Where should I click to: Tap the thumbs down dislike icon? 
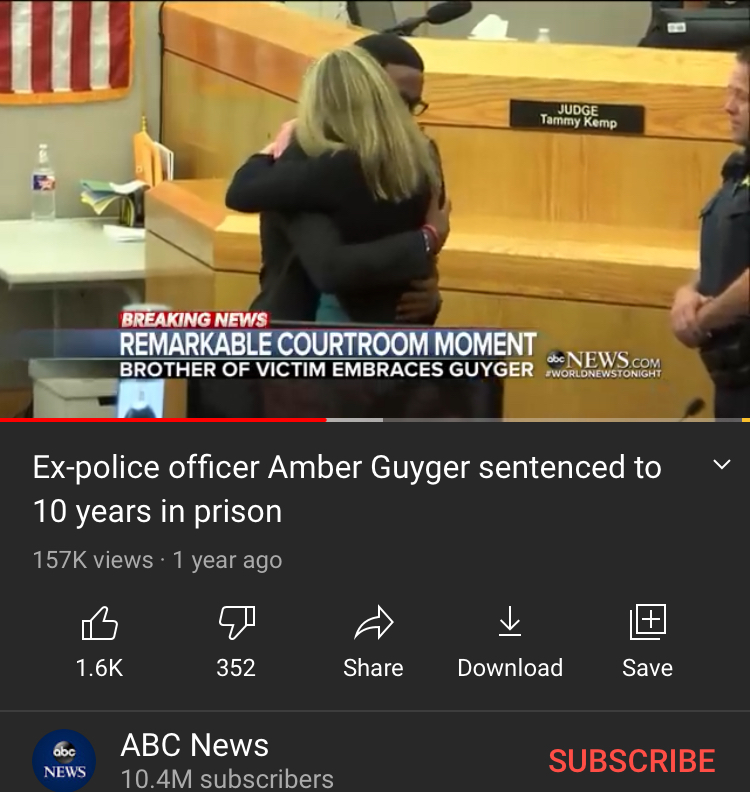click(237, 623)
